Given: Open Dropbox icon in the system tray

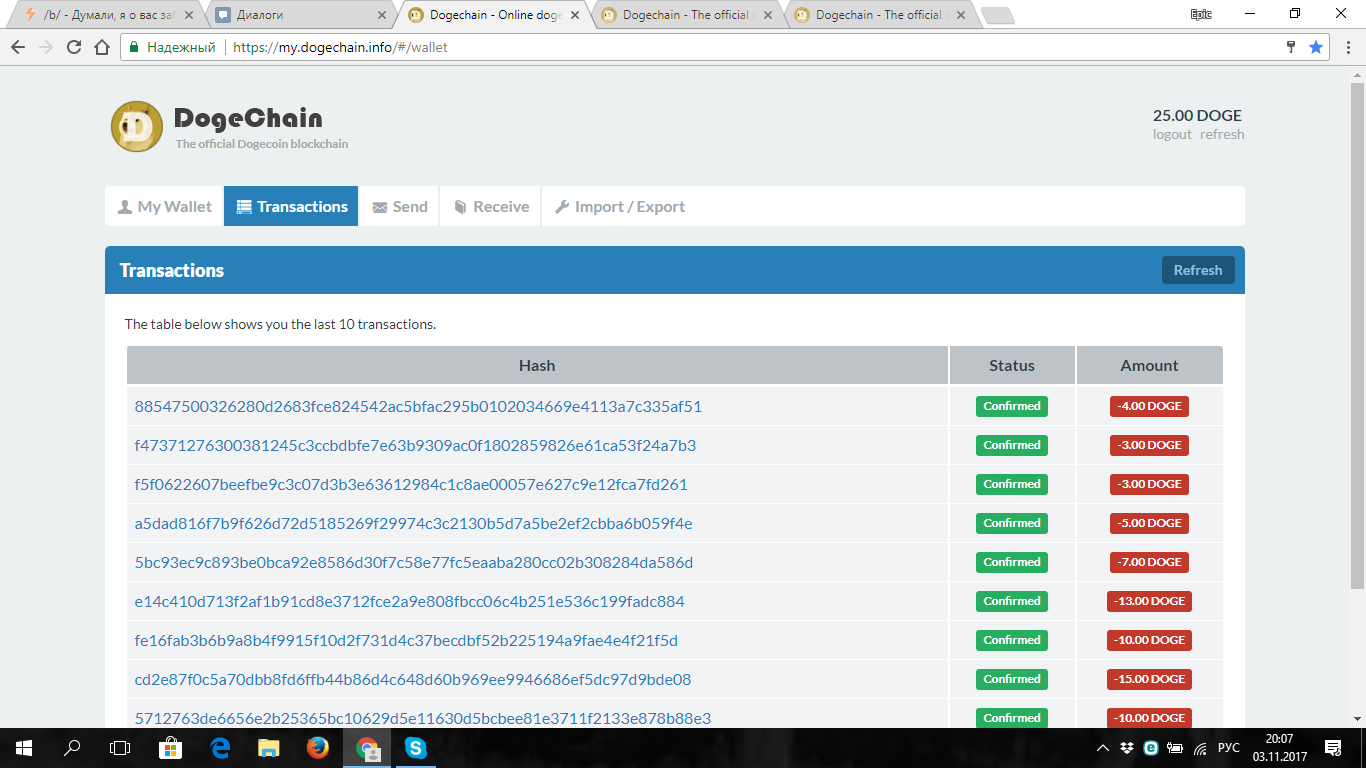Looking at the screenshot, I should pos(1127,748).
